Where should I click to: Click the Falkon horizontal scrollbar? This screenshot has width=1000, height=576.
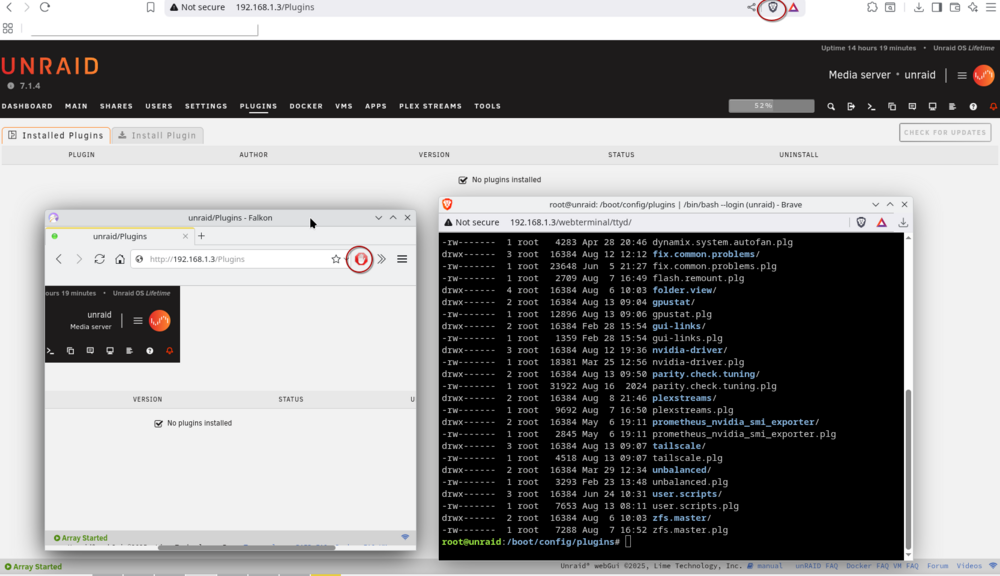(247, 547)
